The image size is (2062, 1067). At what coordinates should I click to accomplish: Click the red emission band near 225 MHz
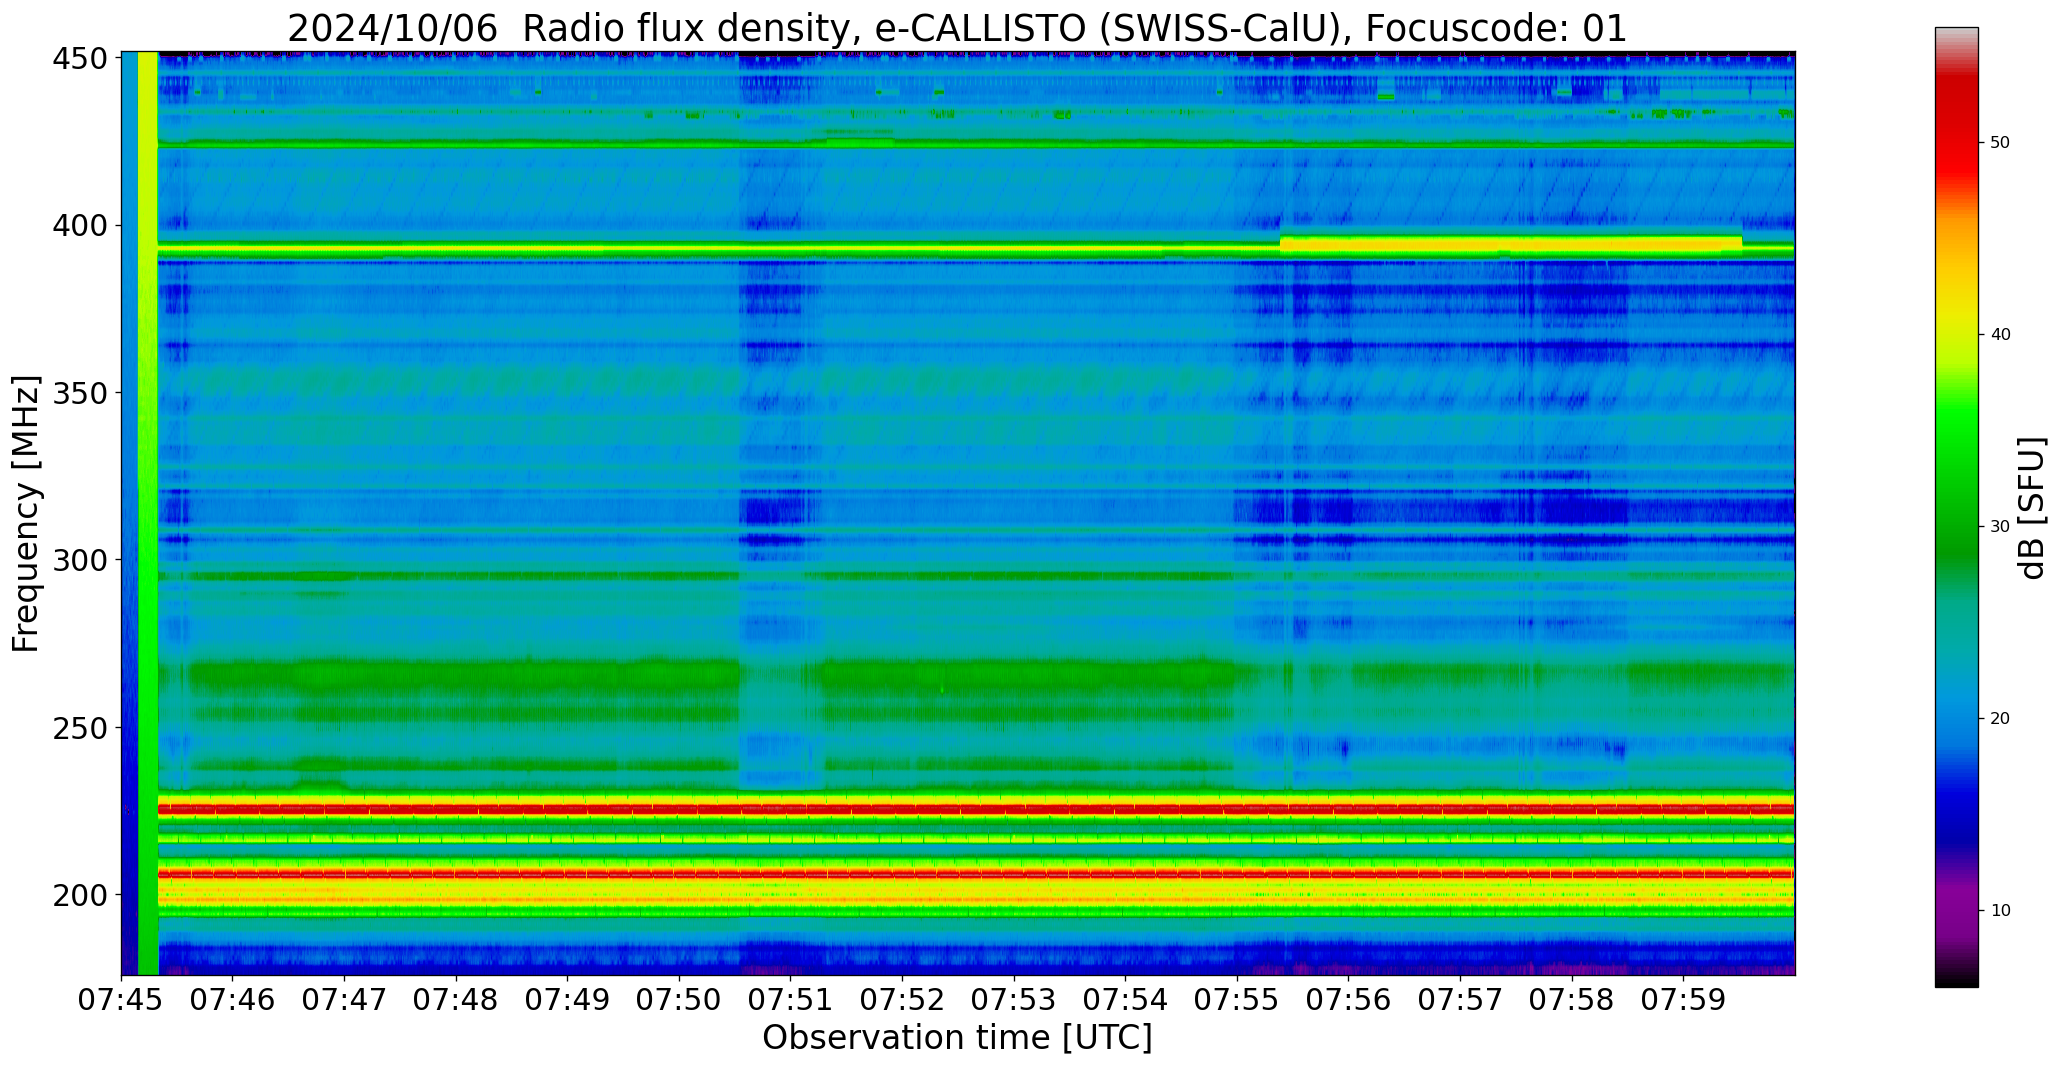point(976,808)
